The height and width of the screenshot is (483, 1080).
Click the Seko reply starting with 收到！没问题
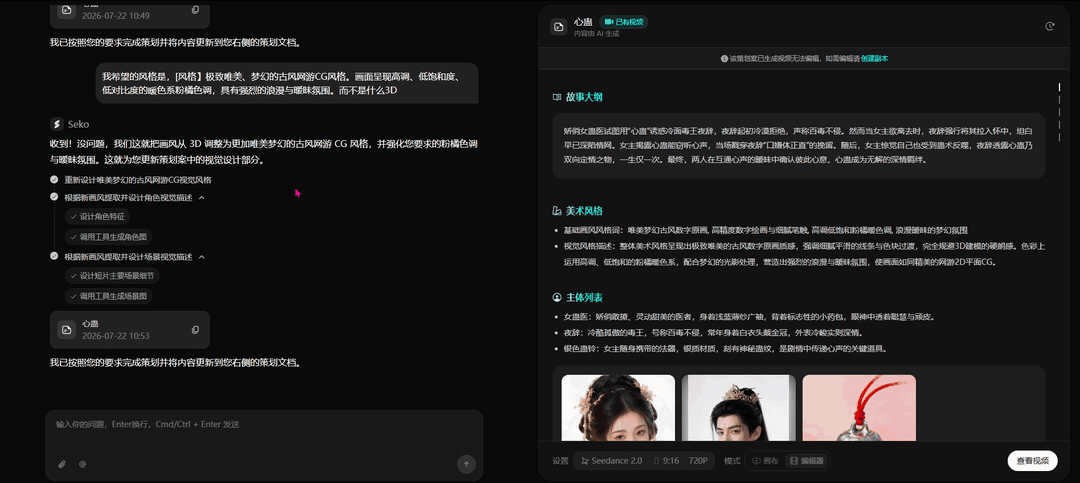pyautogui.click(x=264, y=152)
